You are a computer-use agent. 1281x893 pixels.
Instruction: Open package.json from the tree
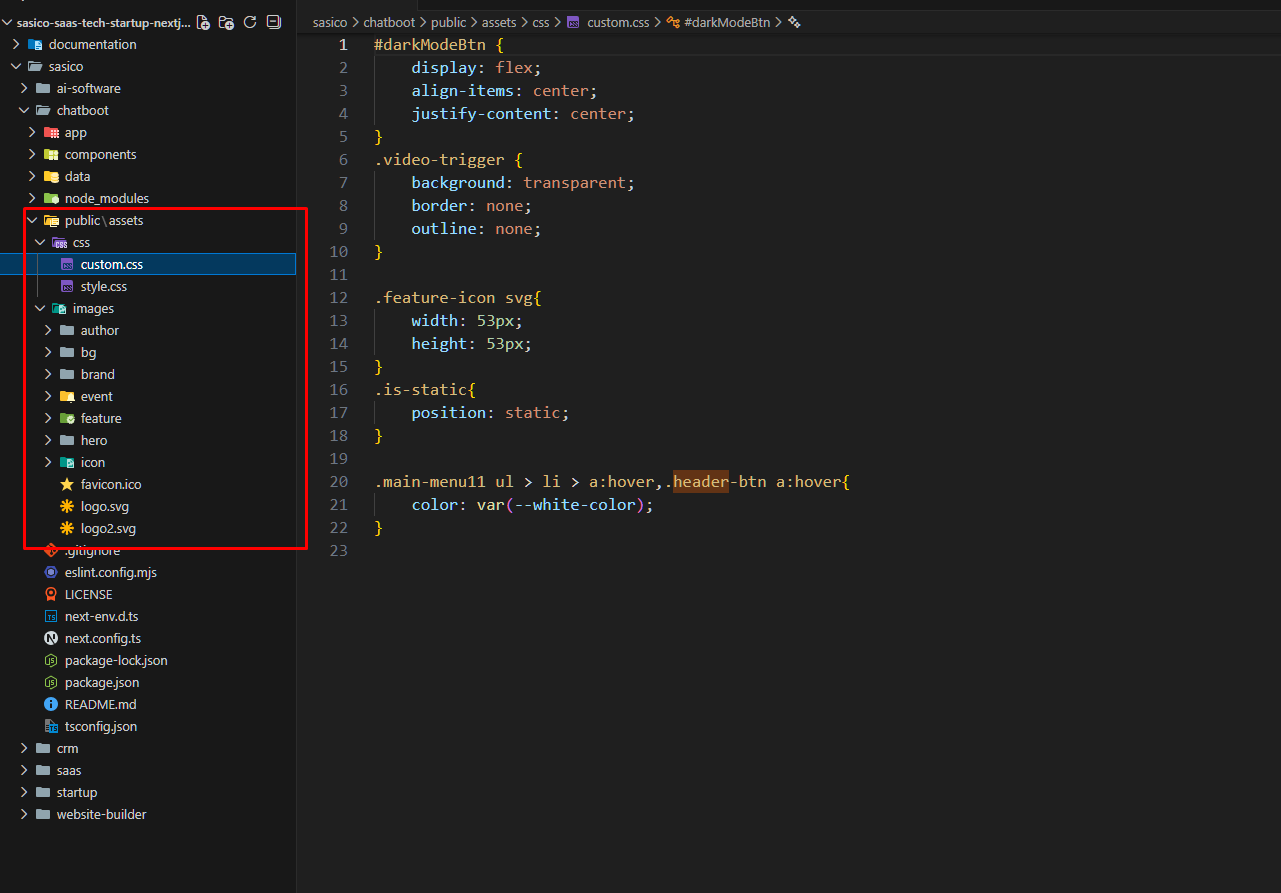pyautogui.click(x=148, y=682)
